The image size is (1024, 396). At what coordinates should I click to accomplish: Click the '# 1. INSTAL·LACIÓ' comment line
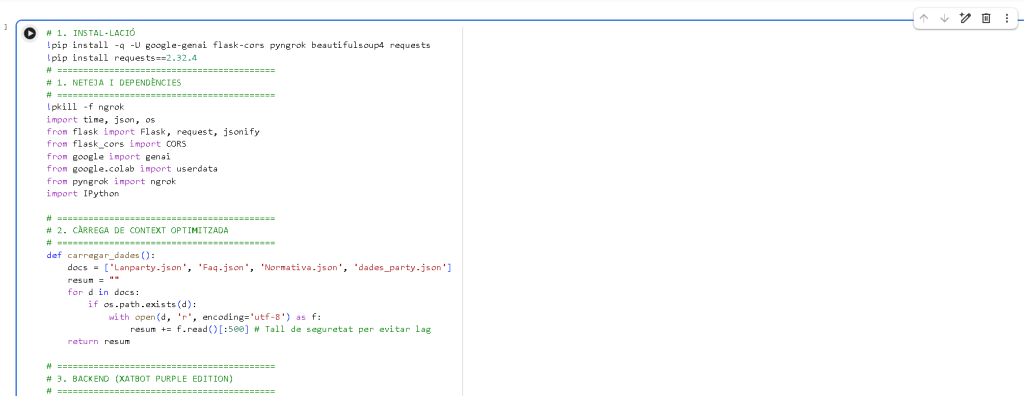91,33
